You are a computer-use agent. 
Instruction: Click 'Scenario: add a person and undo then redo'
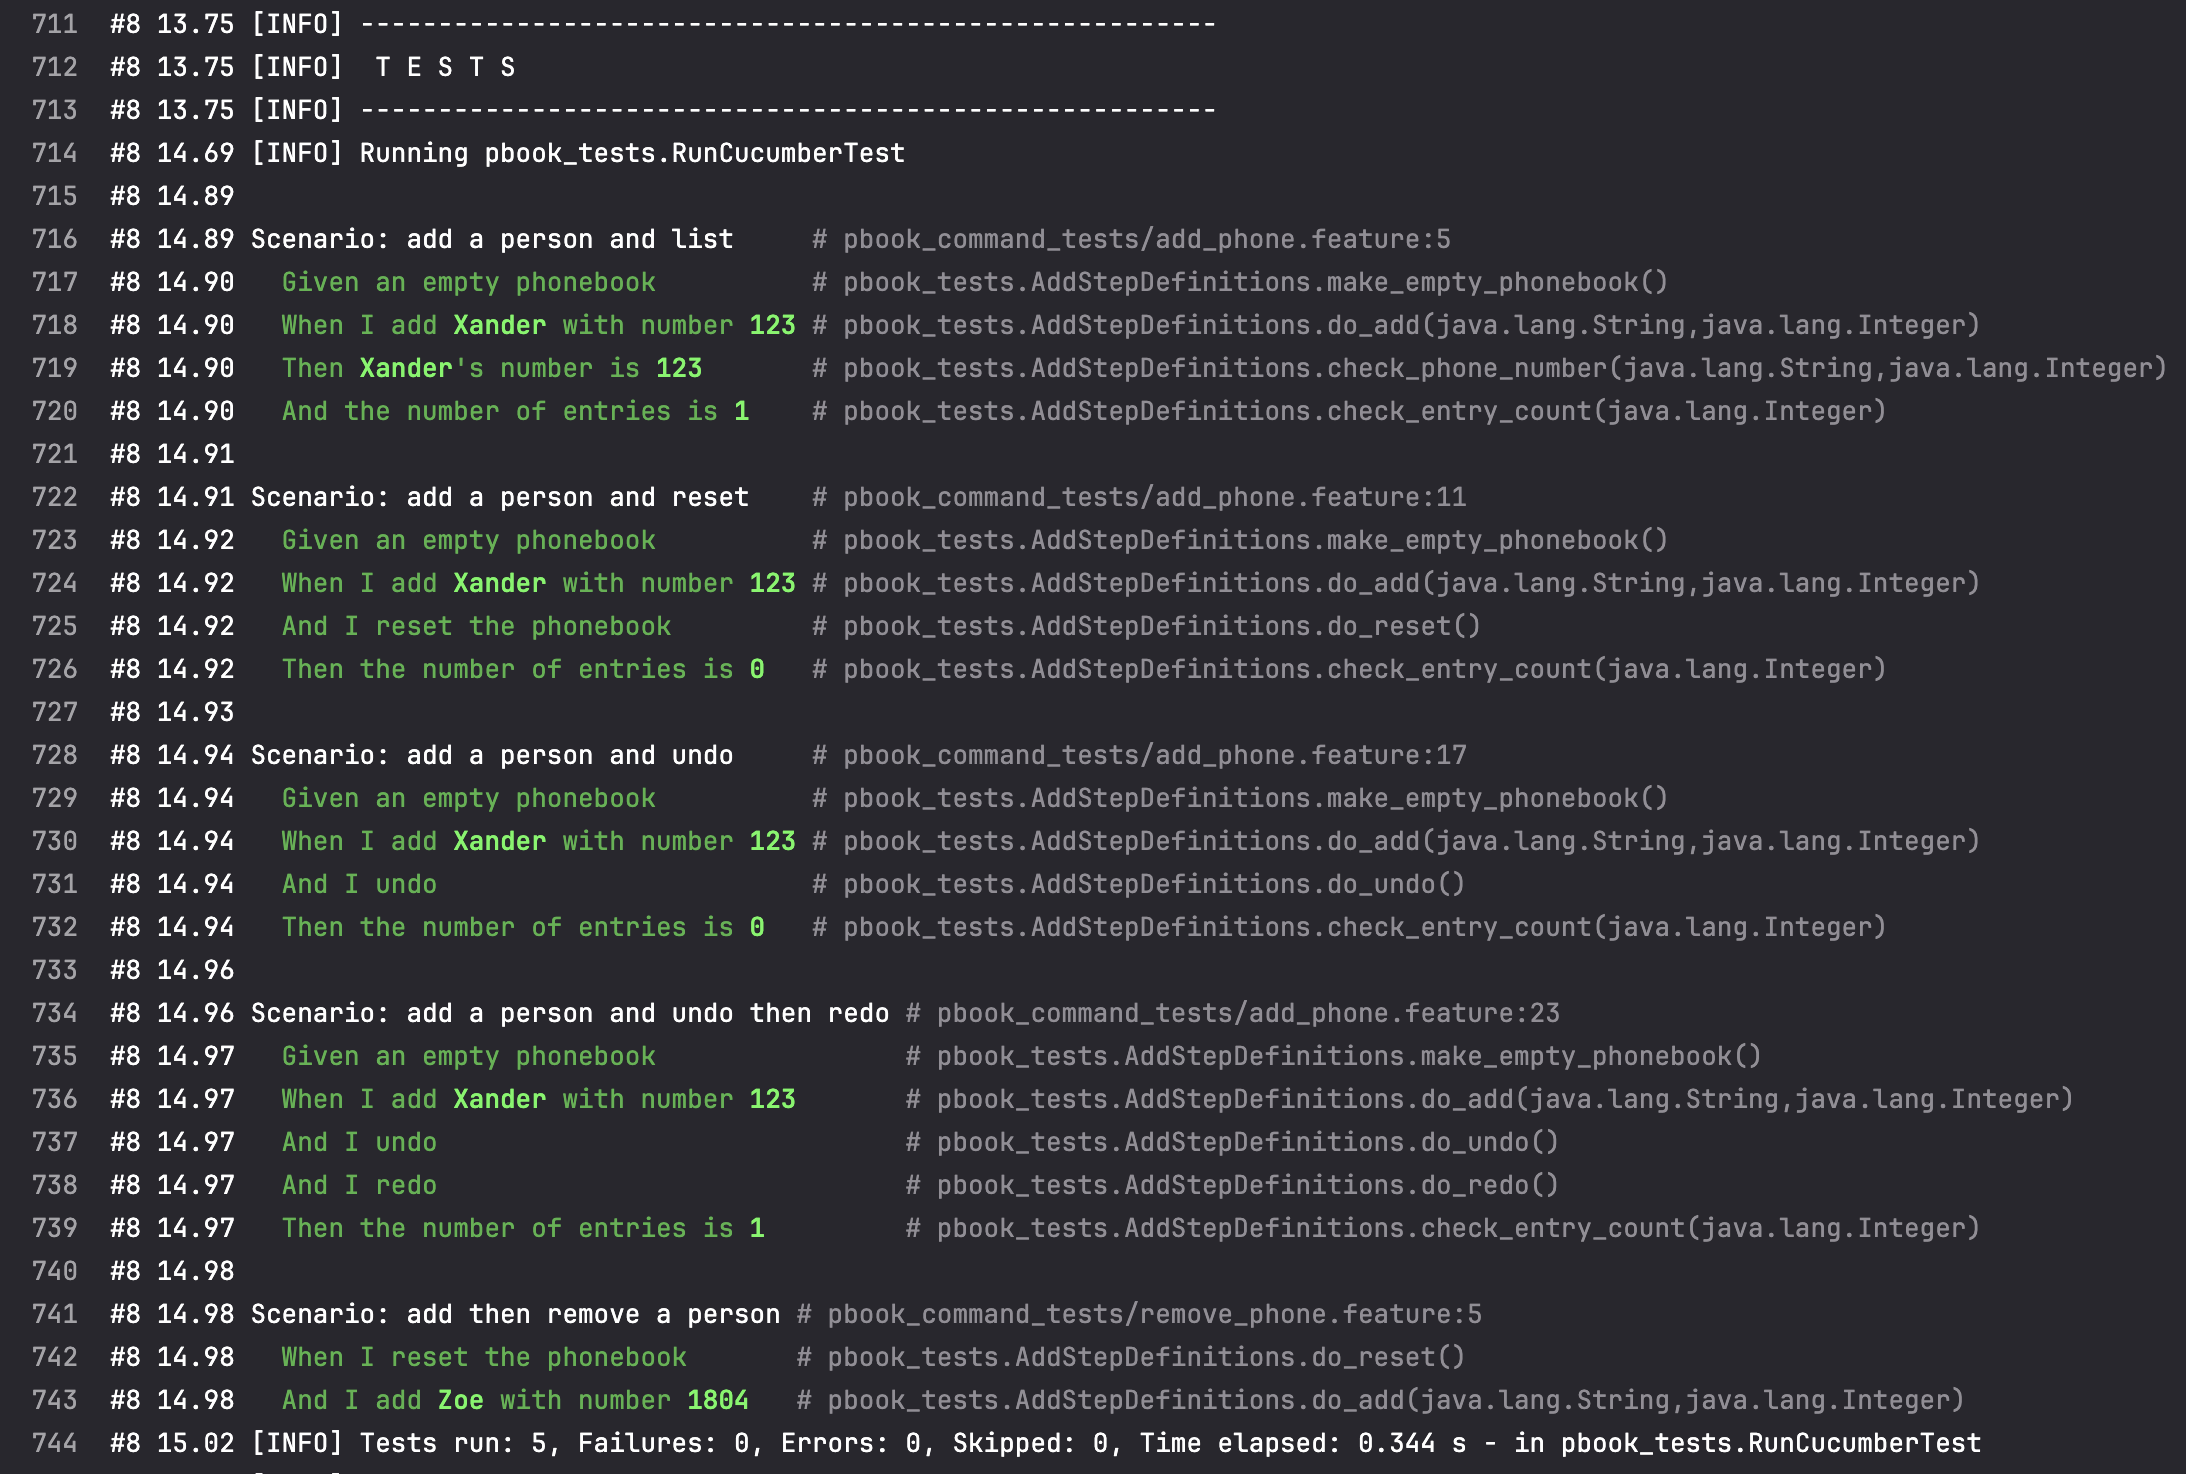click(x=569, y=1013)
